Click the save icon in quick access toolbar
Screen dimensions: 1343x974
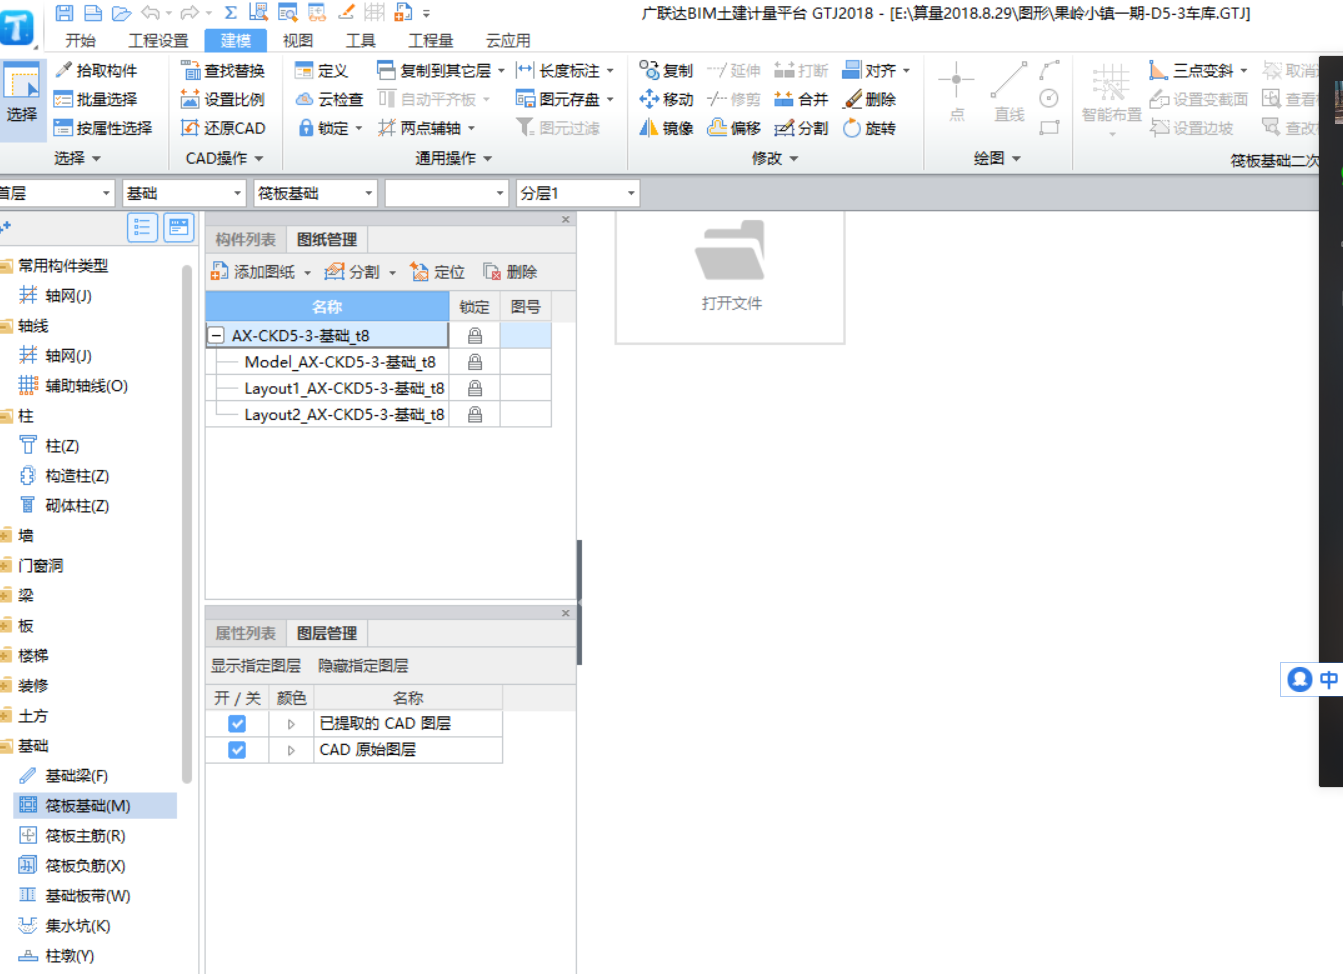click(x=64, y=13)
